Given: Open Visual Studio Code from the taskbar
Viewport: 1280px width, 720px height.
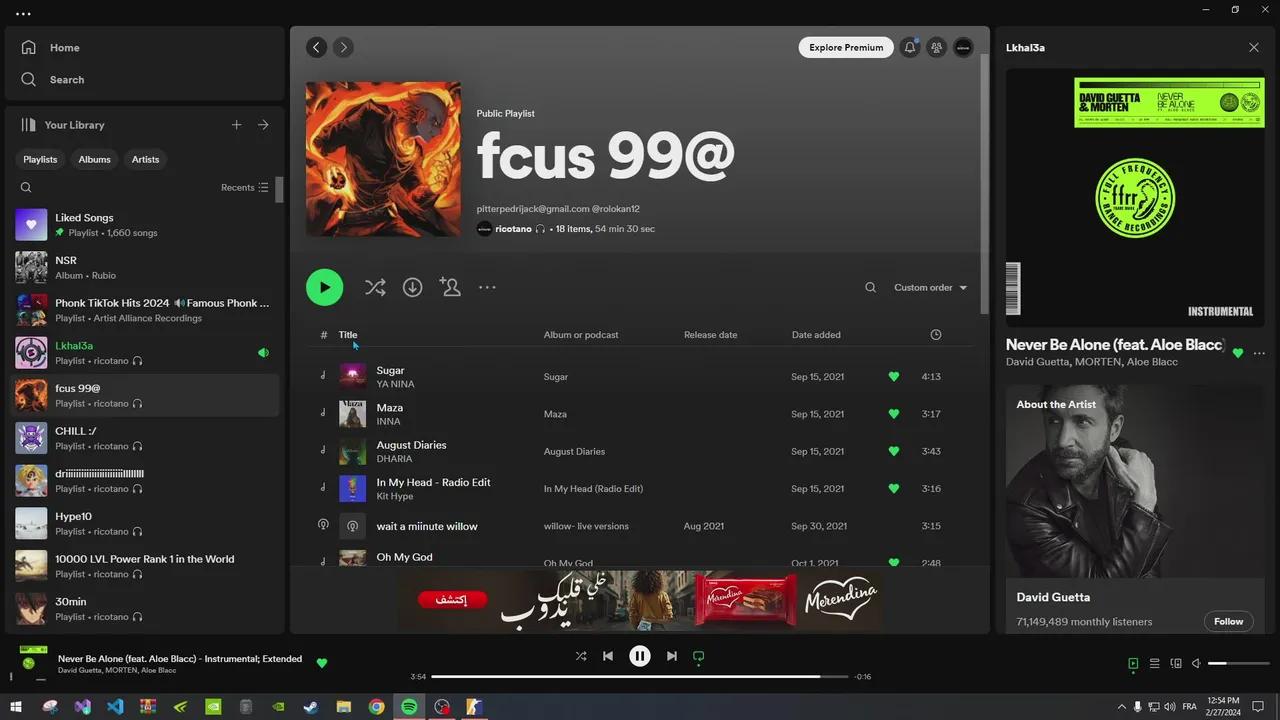Looking at the screenshot, I should (115, 707).
